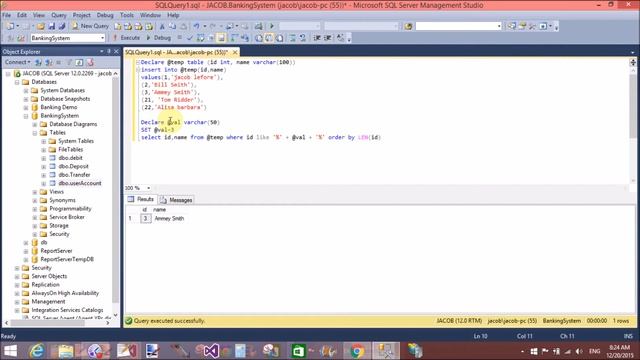
Task: Click the New Query toolbar button
Action: [91, 26]
